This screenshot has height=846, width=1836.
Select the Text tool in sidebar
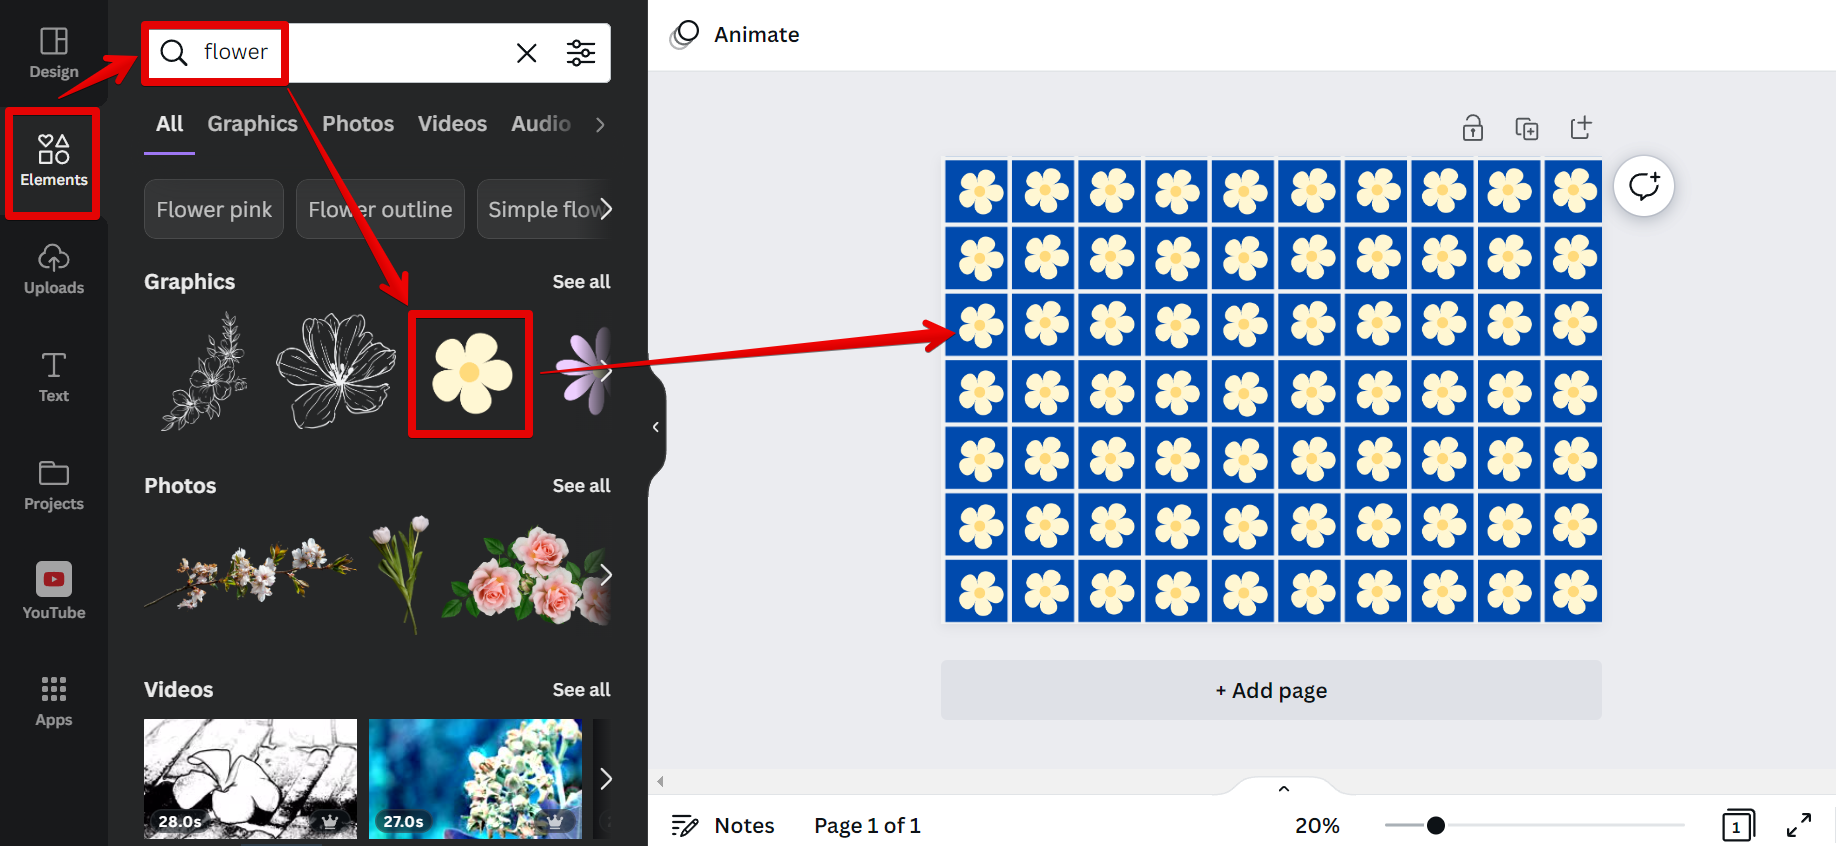(54, 377)
